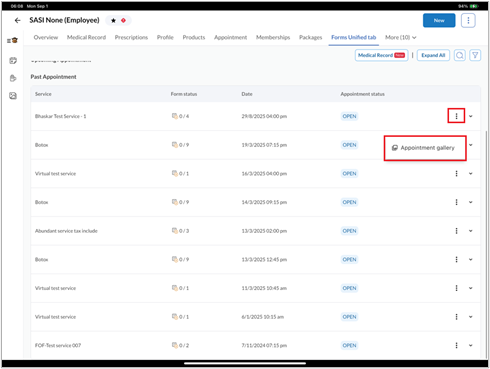Viewport: 490px width, 369px height.
Task: Open the More (10) tabs dropdown
Action: point(401,37)
